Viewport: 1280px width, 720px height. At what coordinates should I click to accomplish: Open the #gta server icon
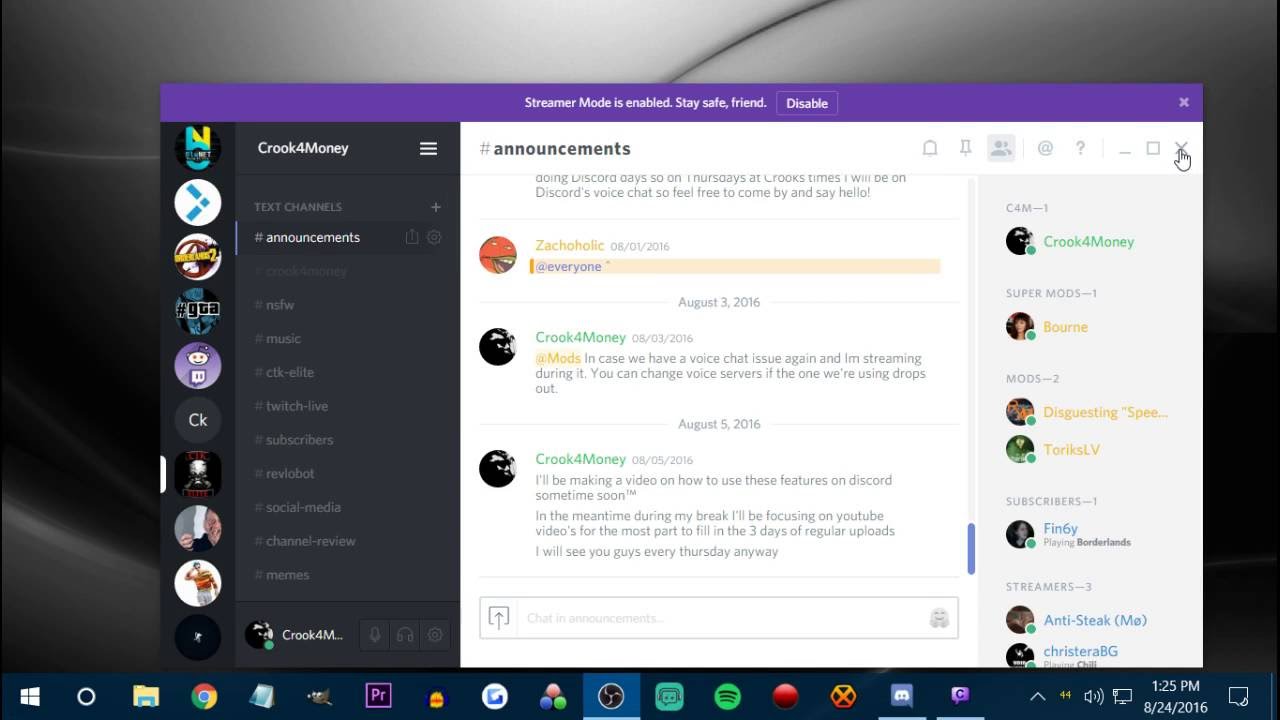197,311
